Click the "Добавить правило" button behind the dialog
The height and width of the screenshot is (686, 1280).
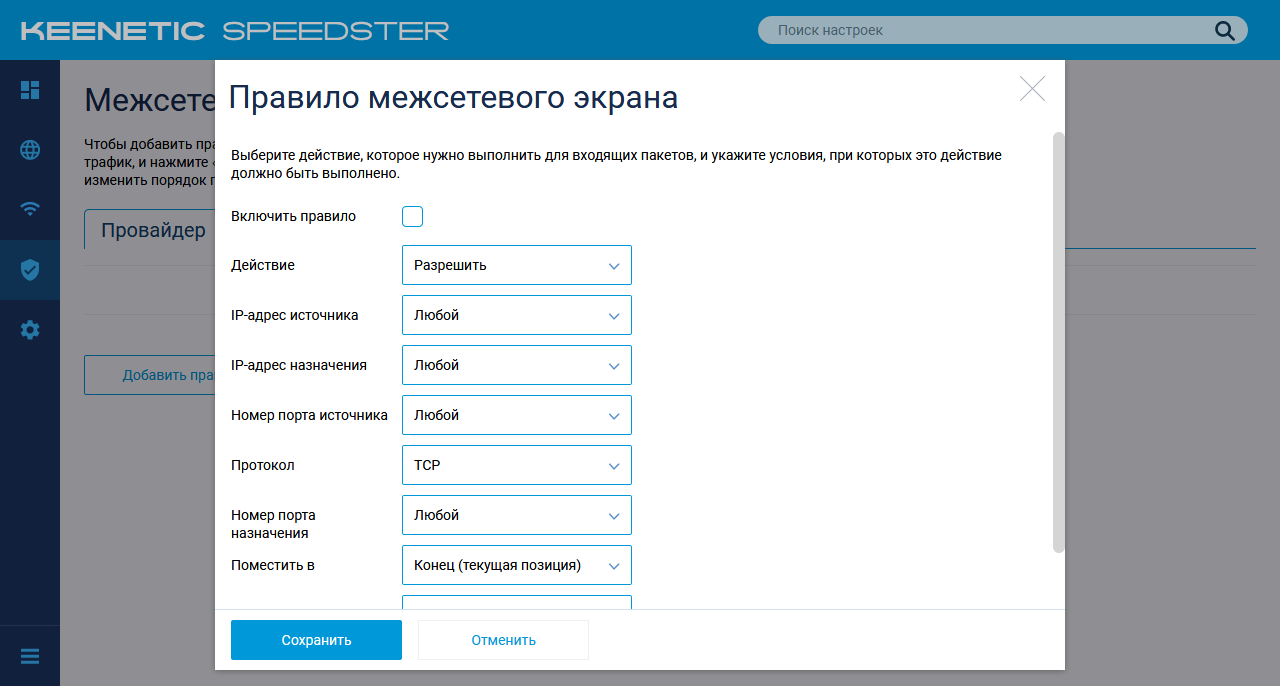150,375
